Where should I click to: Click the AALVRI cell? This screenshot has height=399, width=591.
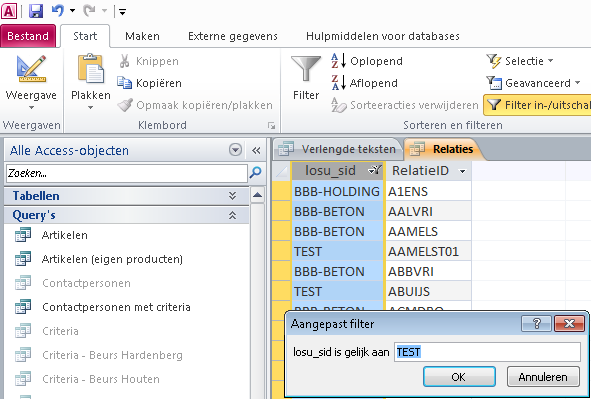(x=428, y=211)
